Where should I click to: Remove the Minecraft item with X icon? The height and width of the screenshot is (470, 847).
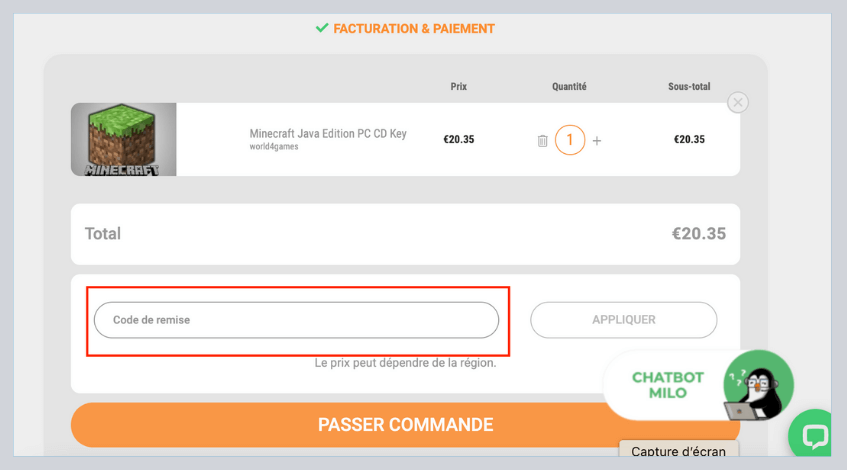click(x=737, y=102)
